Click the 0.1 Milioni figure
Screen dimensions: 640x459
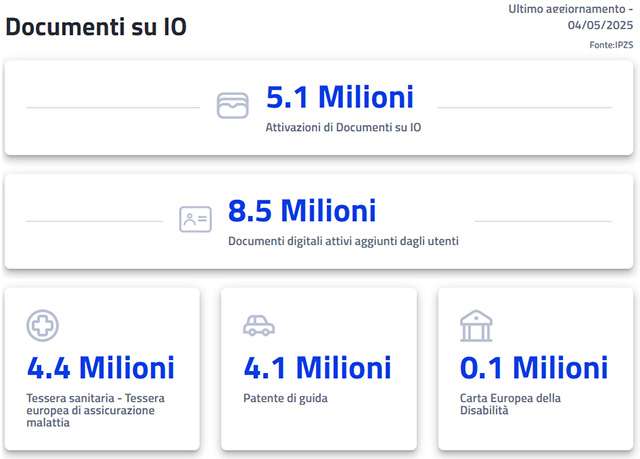pyautogui.click(x=534, y=367)
